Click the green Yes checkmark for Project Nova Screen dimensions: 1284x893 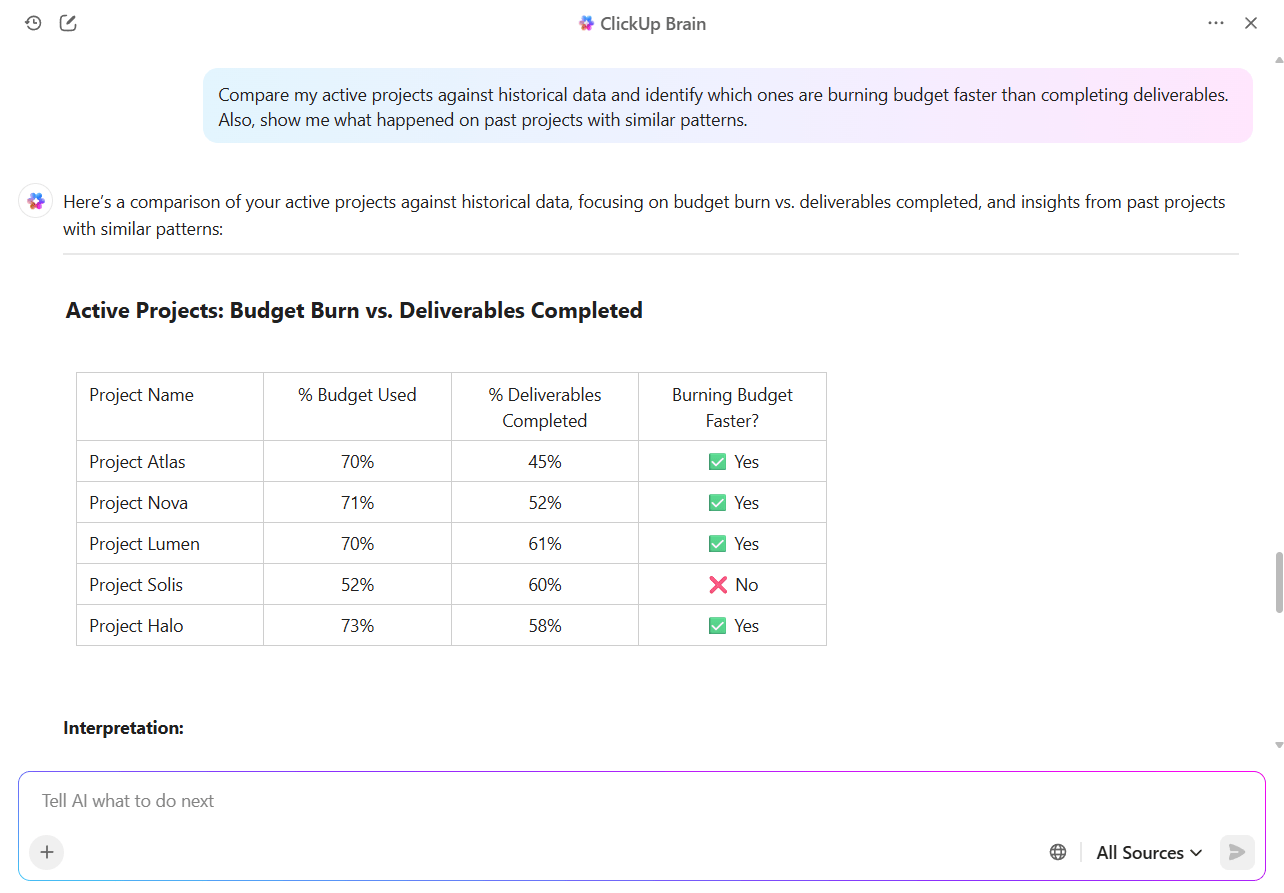[717, 503]
